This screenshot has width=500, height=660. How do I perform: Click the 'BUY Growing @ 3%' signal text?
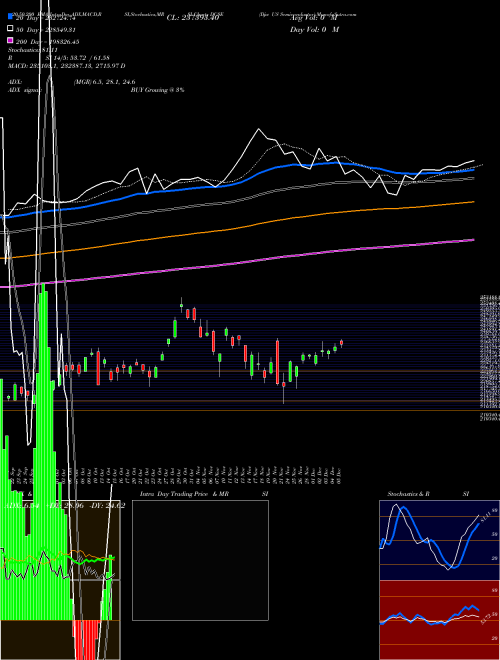click(157, 90)
